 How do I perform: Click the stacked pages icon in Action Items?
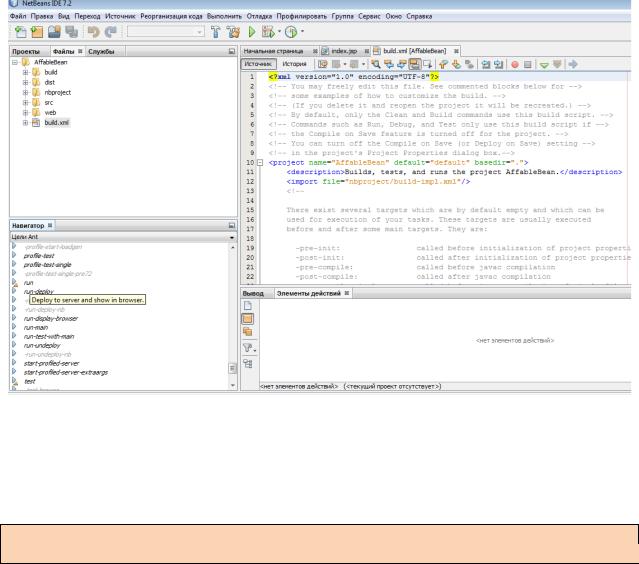coord(248,332)
